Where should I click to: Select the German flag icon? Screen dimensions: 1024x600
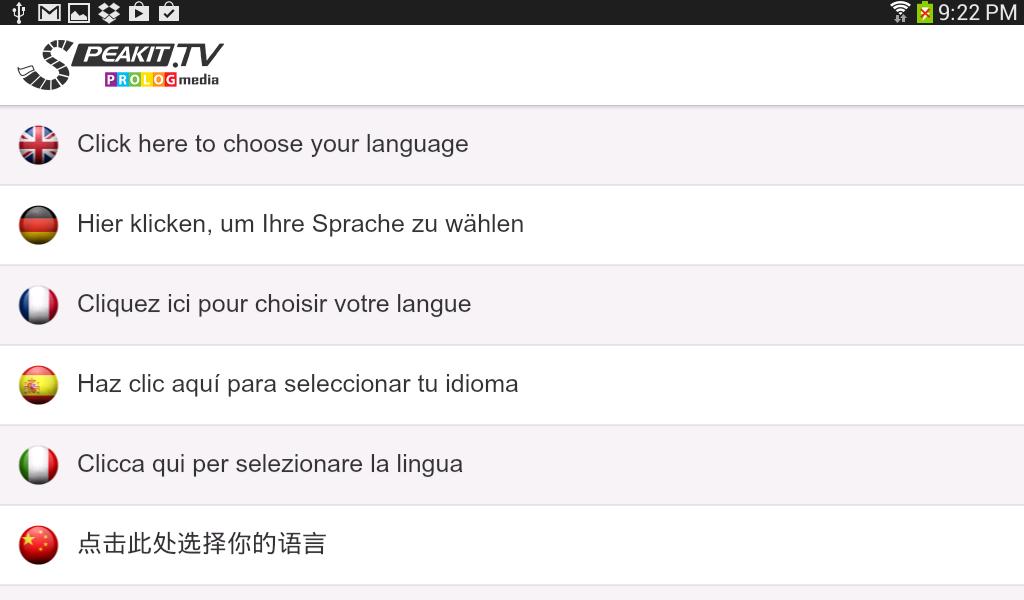click(38, 224)
